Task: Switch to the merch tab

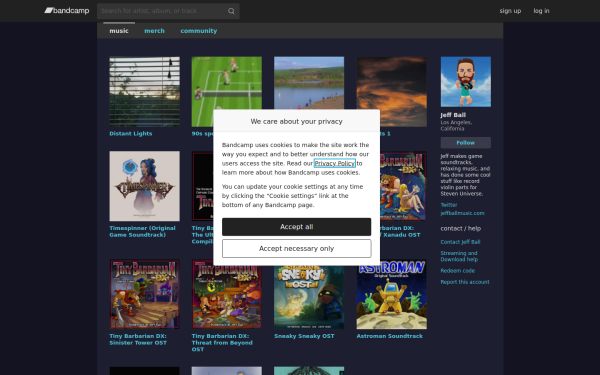Action: point(154,31)
